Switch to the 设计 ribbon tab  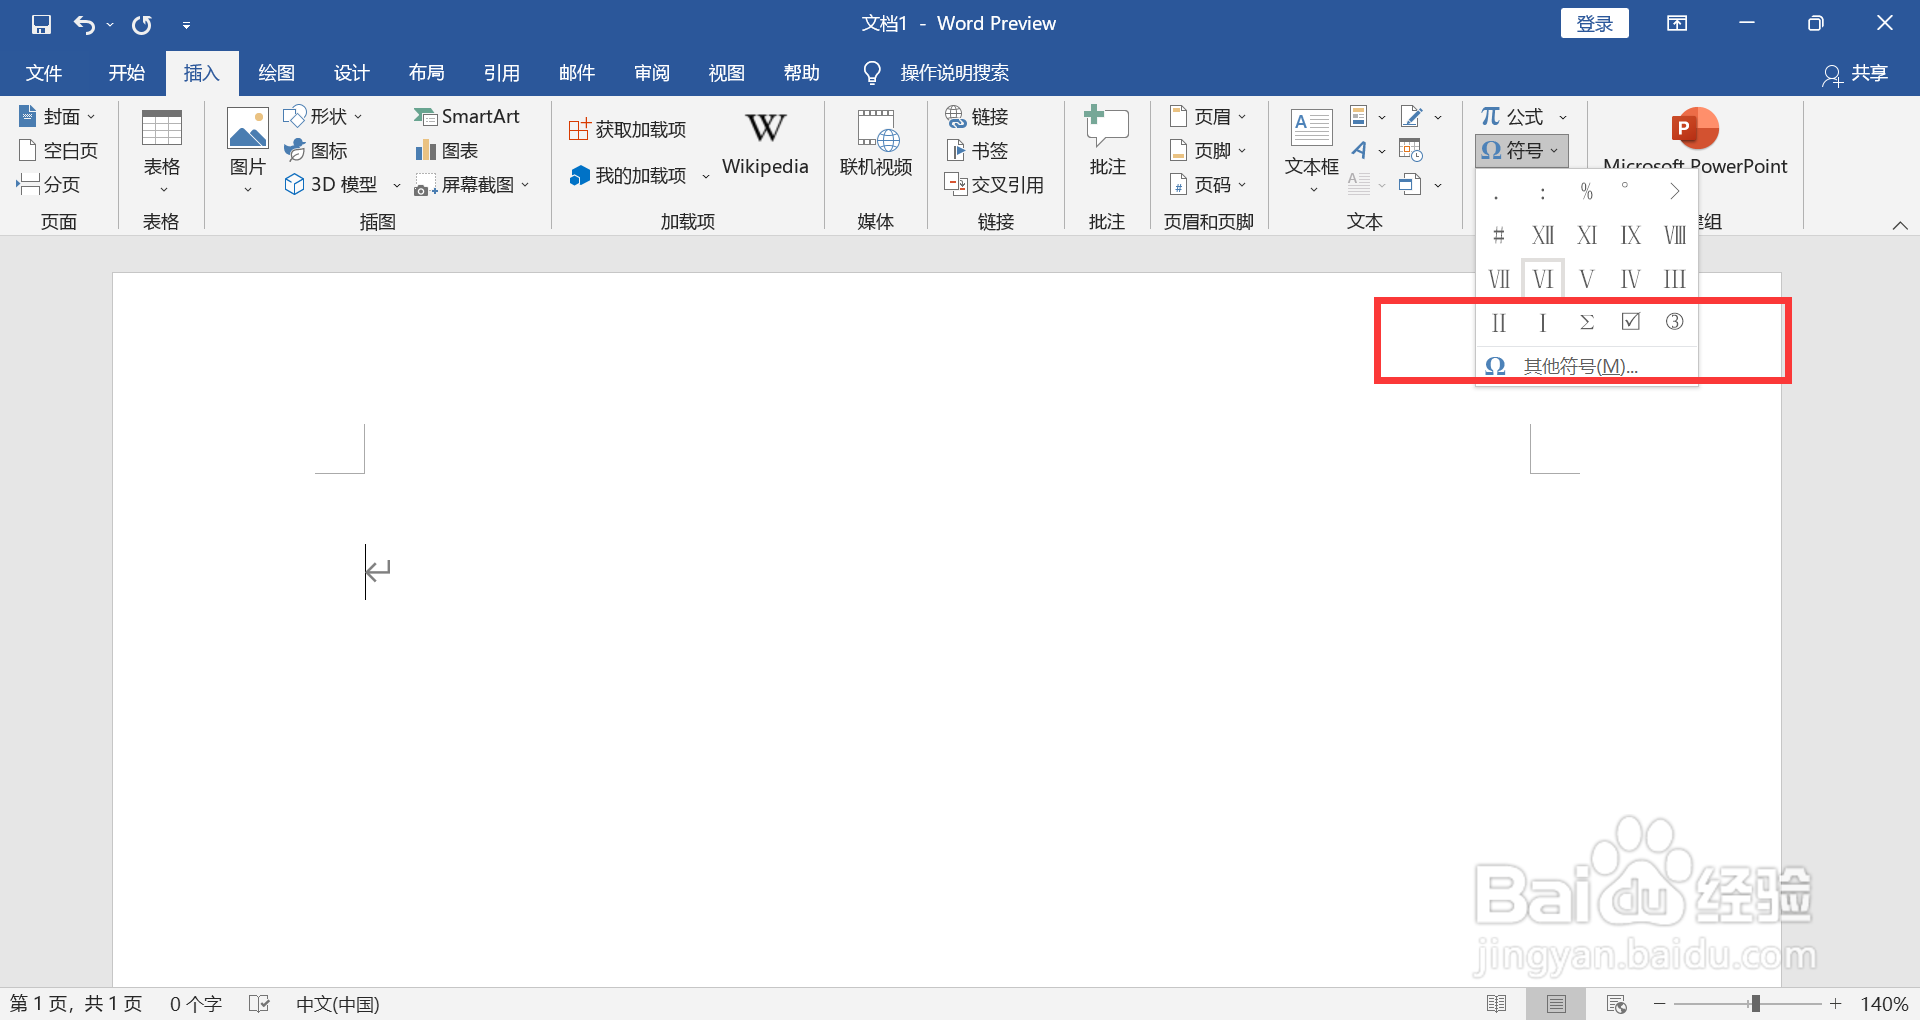pos(351,72)
